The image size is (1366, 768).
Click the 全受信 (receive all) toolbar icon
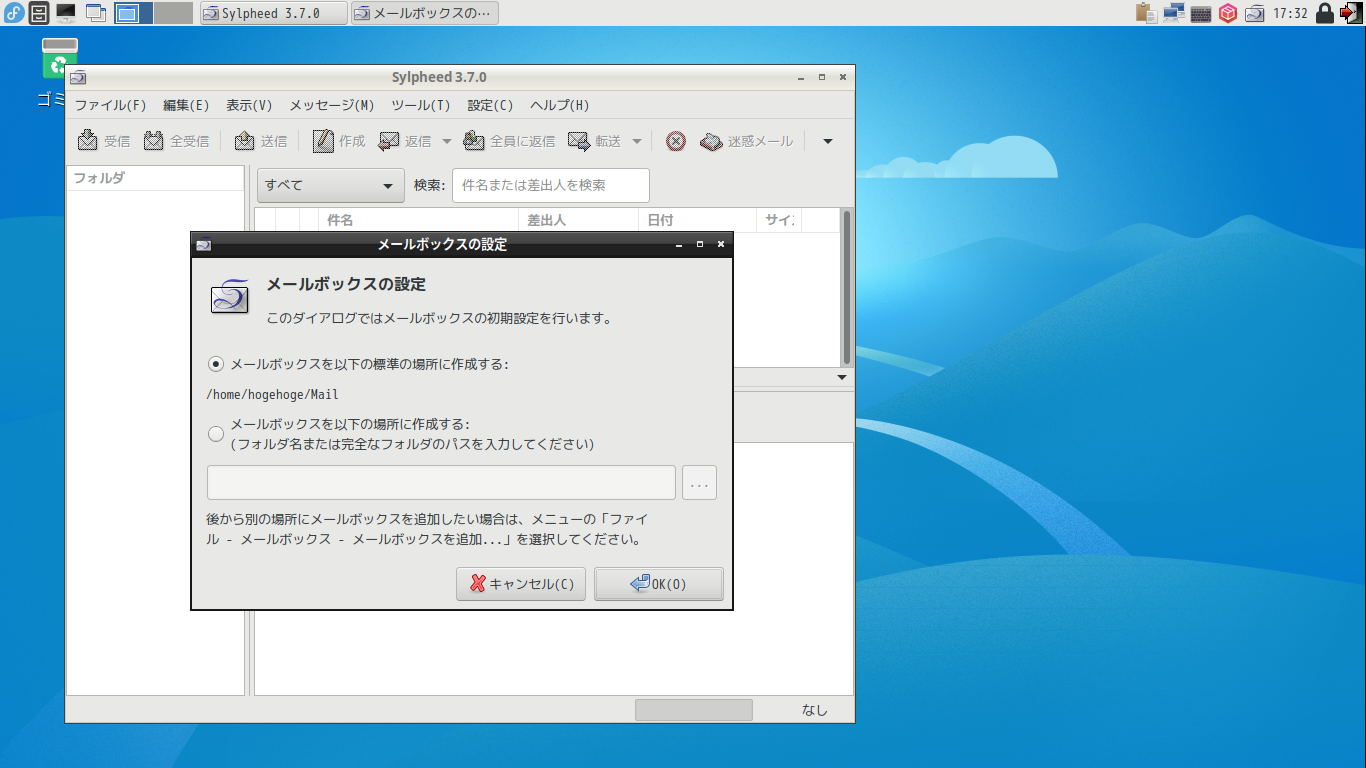pyautogui.click(x=153, y=141)
